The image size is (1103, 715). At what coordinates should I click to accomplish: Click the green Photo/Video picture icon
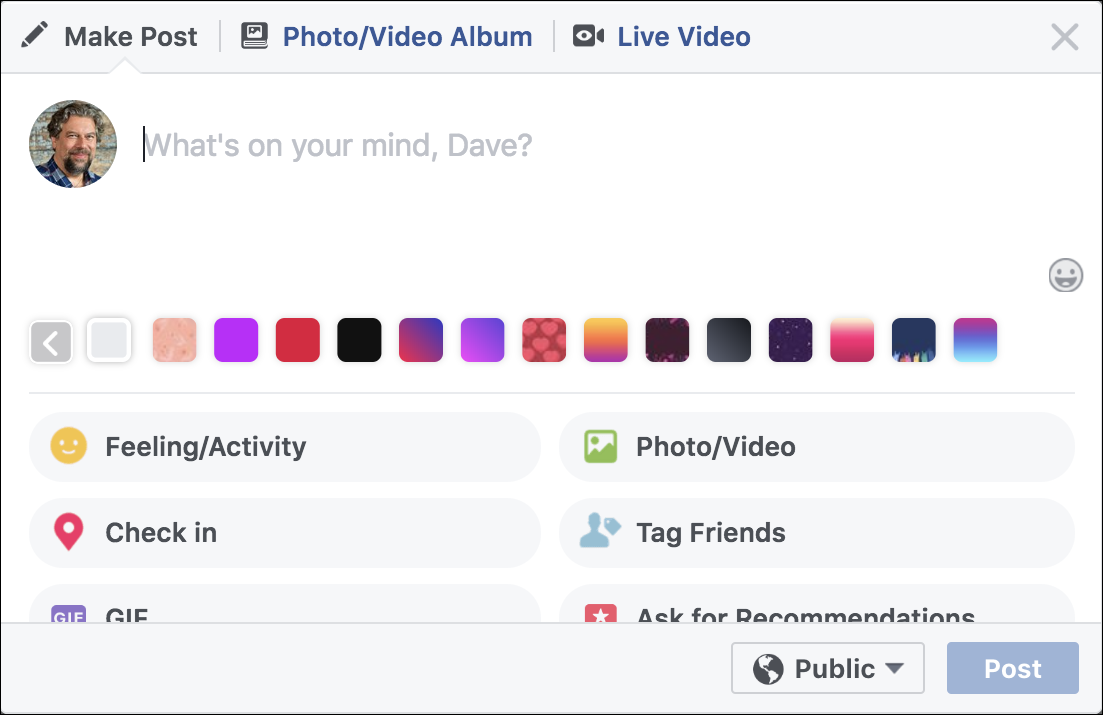pyautogui.click(x=601, y=446)
